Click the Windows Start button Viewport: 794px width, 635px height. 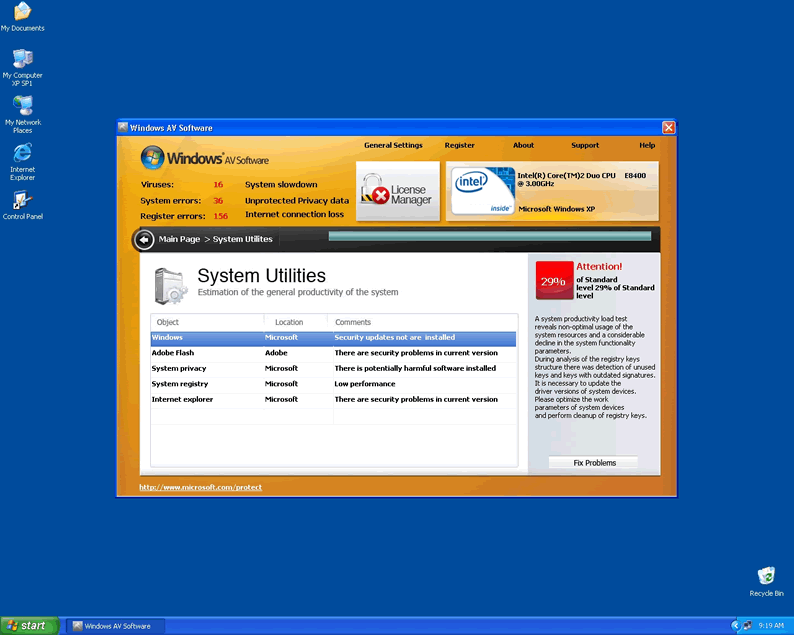pos(27,626)
